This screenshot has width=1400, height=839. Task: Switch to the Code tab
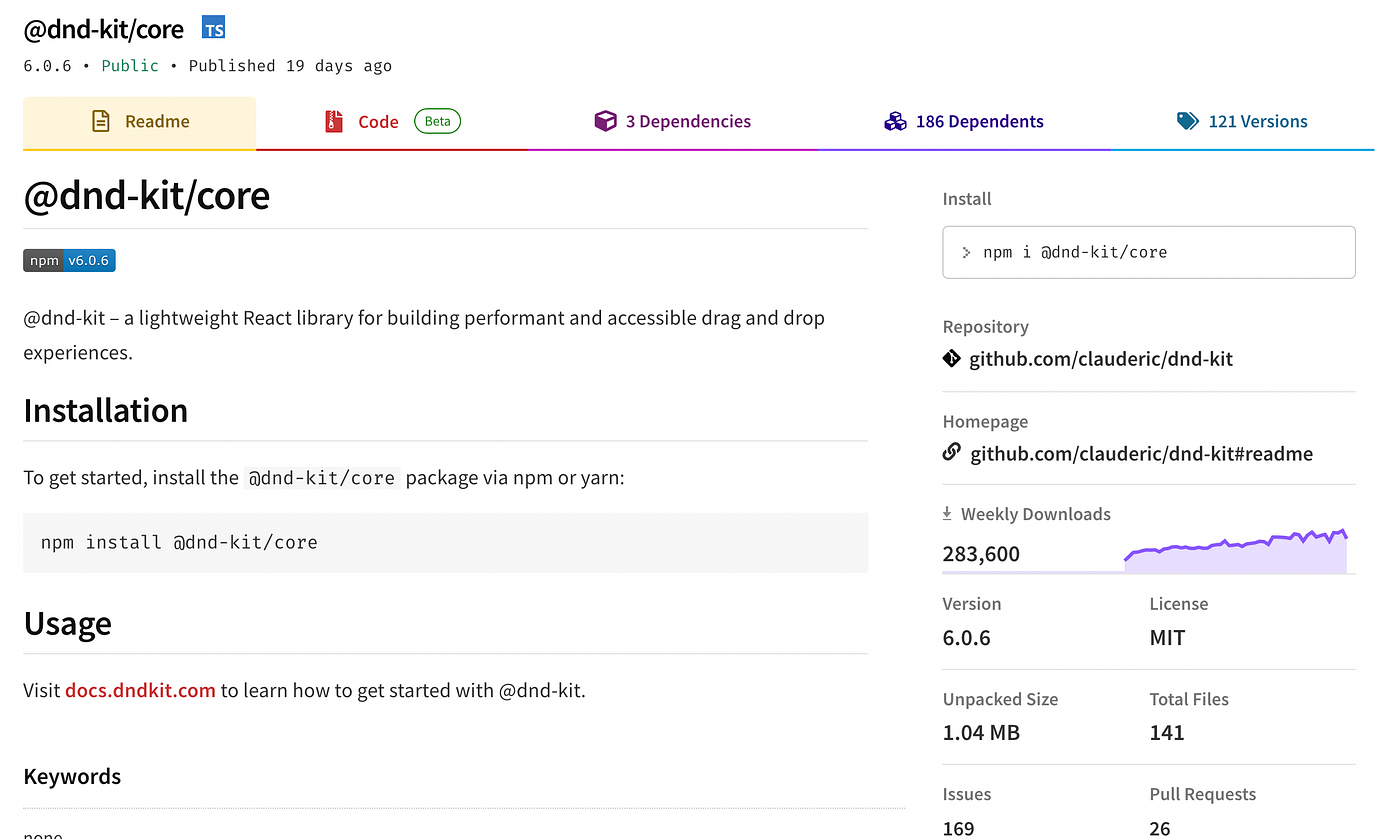393,122
